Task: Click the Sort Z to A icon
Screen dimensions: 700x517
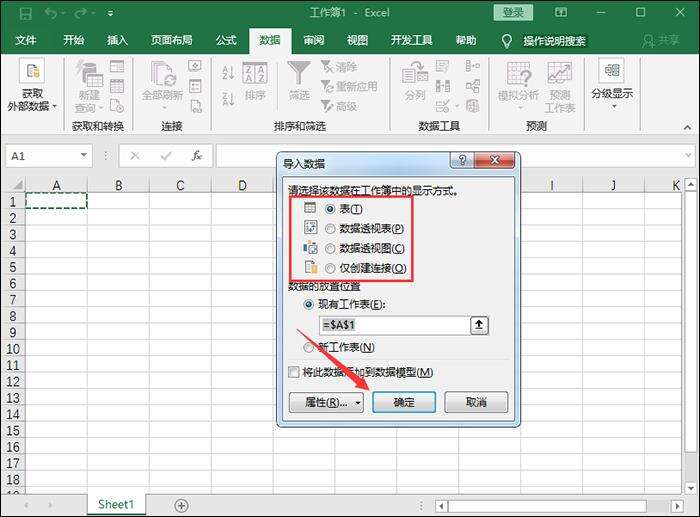Action: coord(228,99)
